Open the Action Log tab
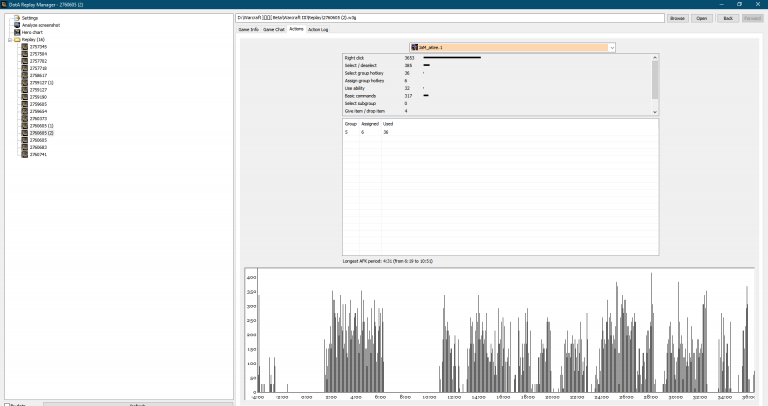 tap(318, 30)
